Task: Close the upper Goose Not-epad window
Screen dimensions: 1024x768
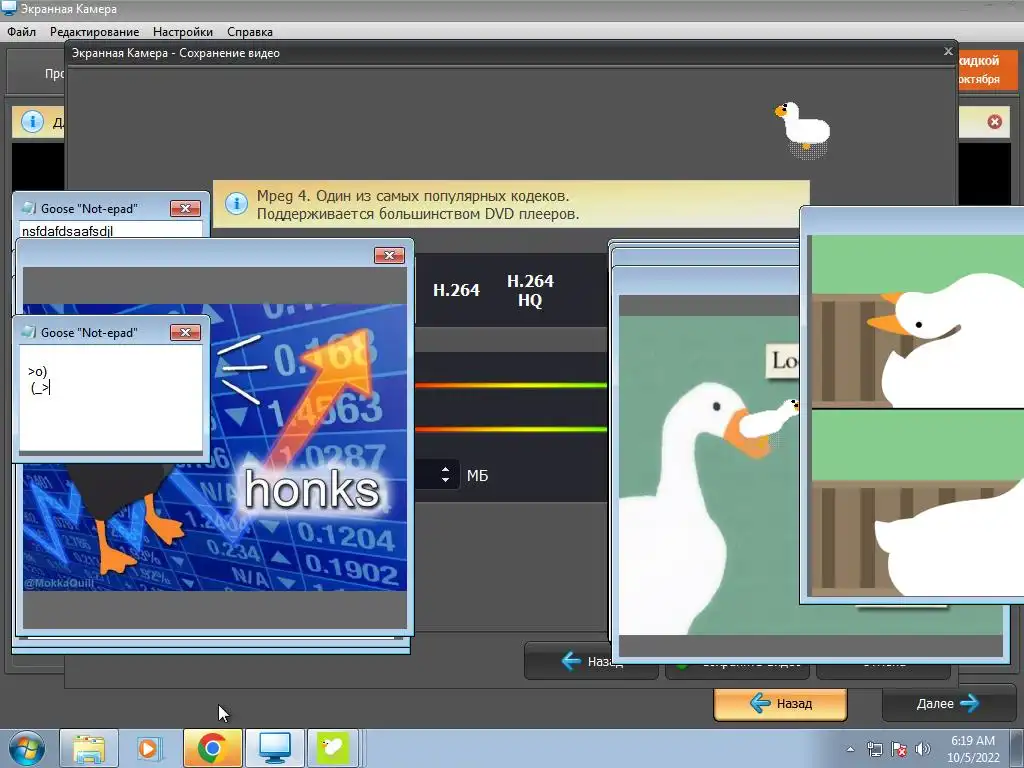Action: [x=185, y=208]
